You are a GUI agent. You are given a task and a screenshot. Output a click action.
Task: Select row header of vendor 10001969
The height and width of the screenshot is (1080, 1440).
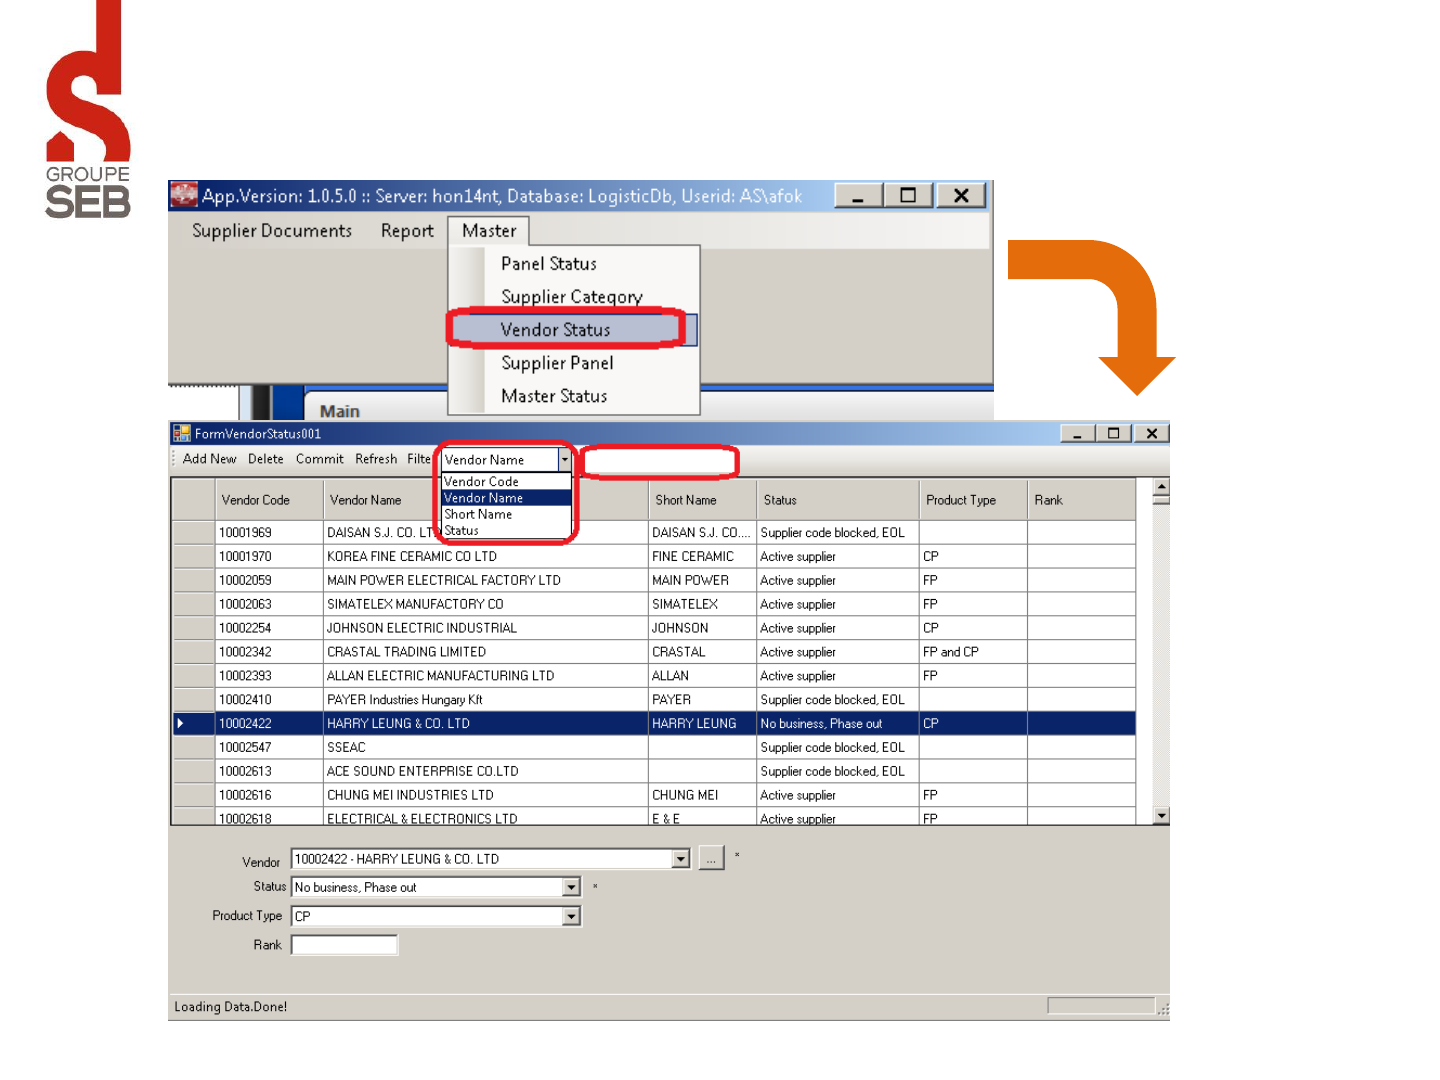pyautogui.click(x=193, y=532)
